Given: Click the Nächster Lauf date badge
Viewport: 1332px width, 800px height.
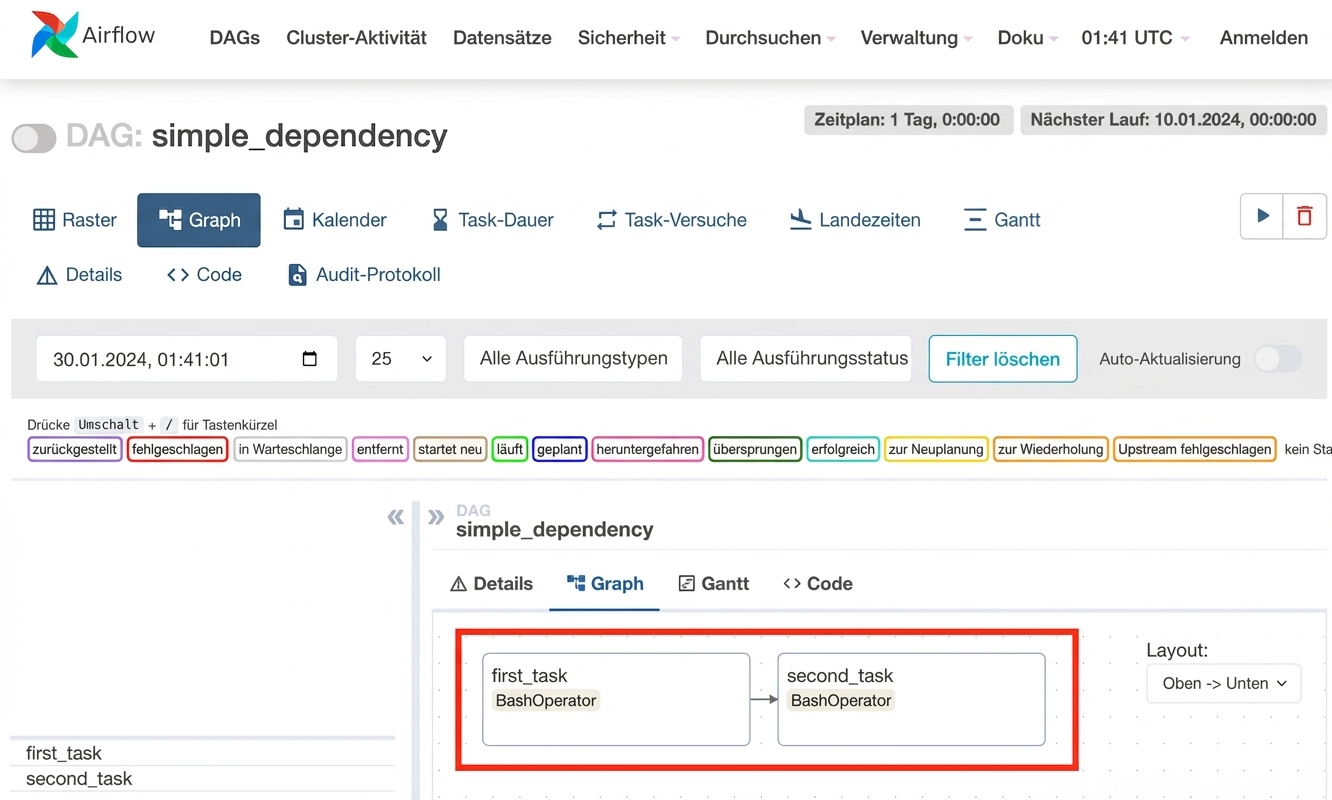Looking at the screenshot, I should (x=1173, y=120).
